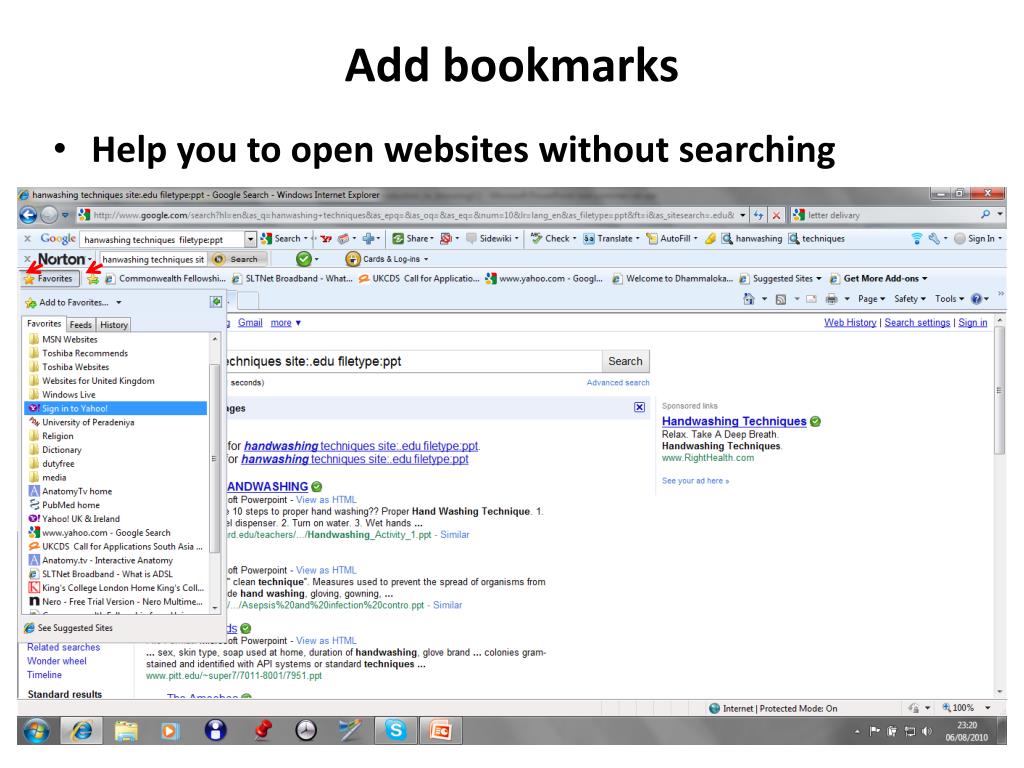Viewport: 1024px width, 768px height.
Task: Click the RSS feeds icon in command bar
Action: point(780,299)
